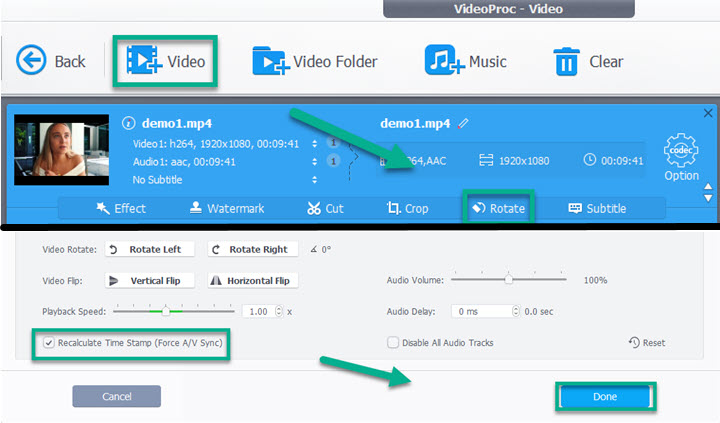Switch to the Rotate tab
720x423 pixels.
coord(498,209)
